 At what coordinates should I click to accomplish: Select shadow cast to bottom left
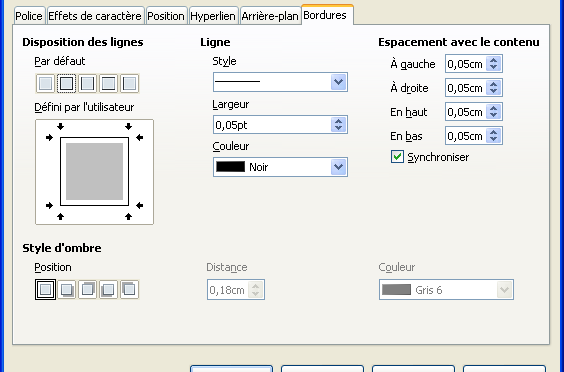[108, 289]
